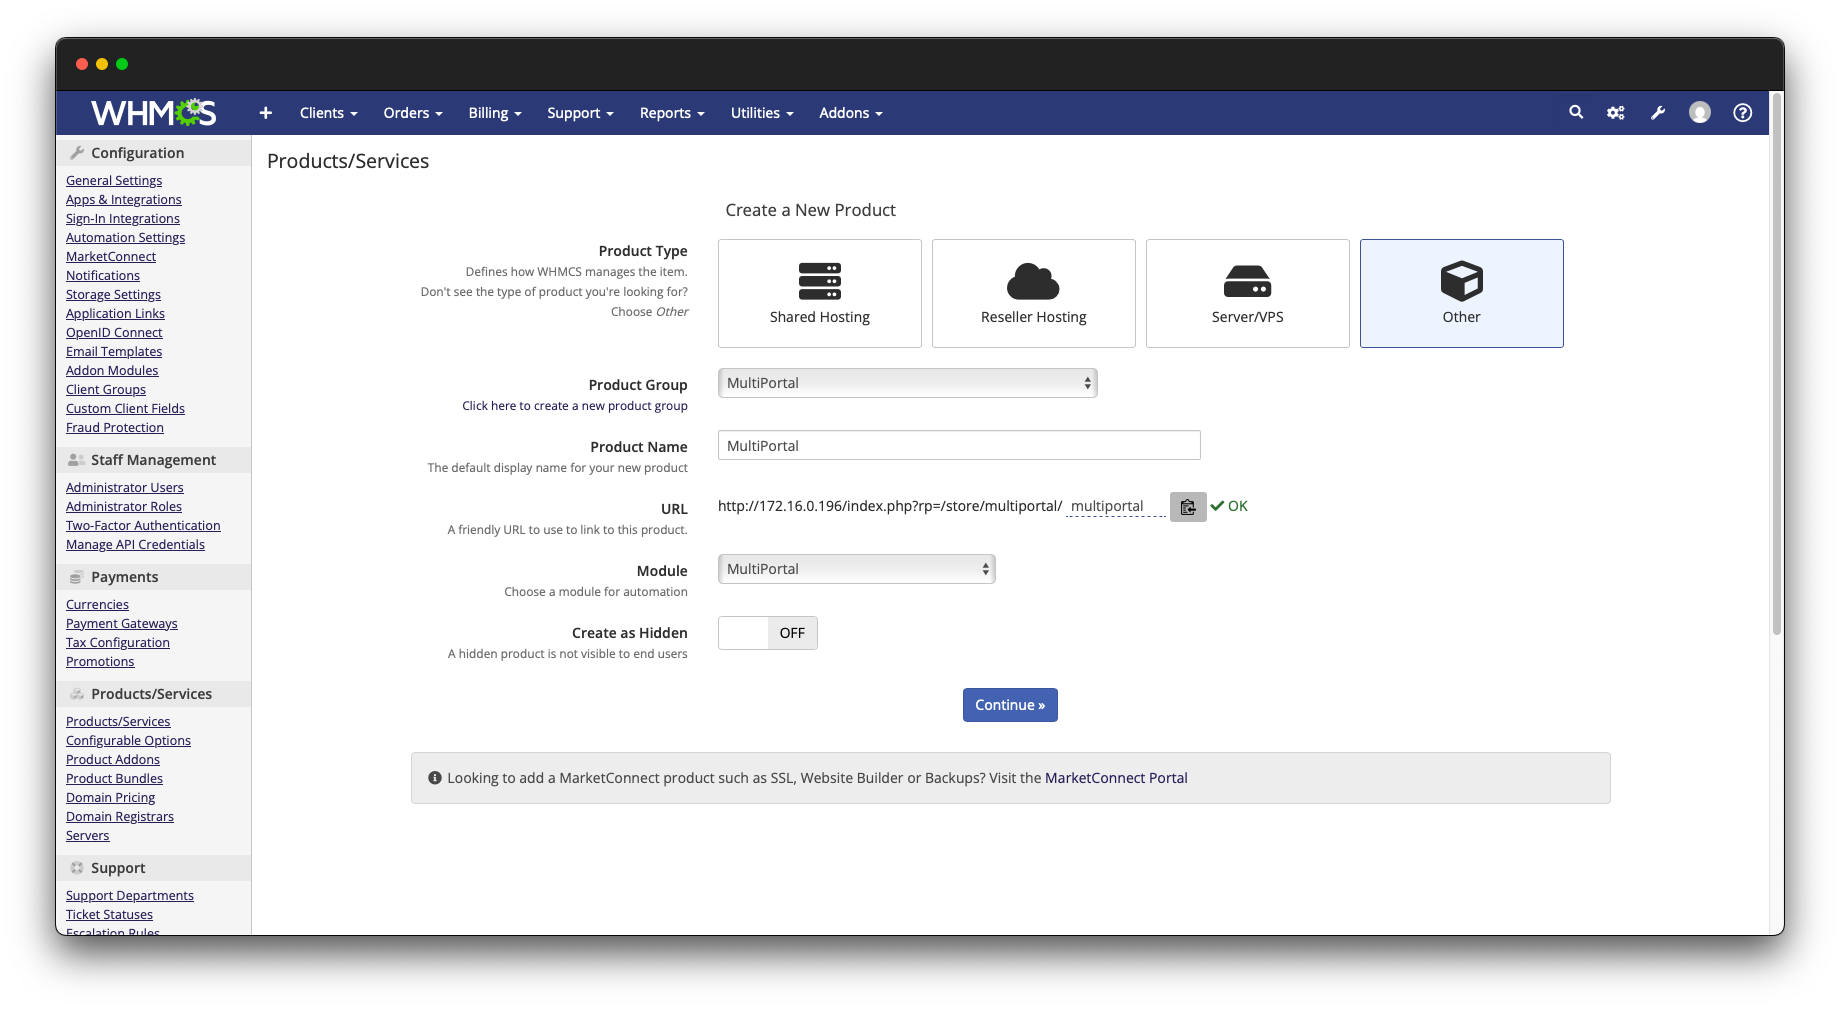Open Client Groups link

coord(106,390)
